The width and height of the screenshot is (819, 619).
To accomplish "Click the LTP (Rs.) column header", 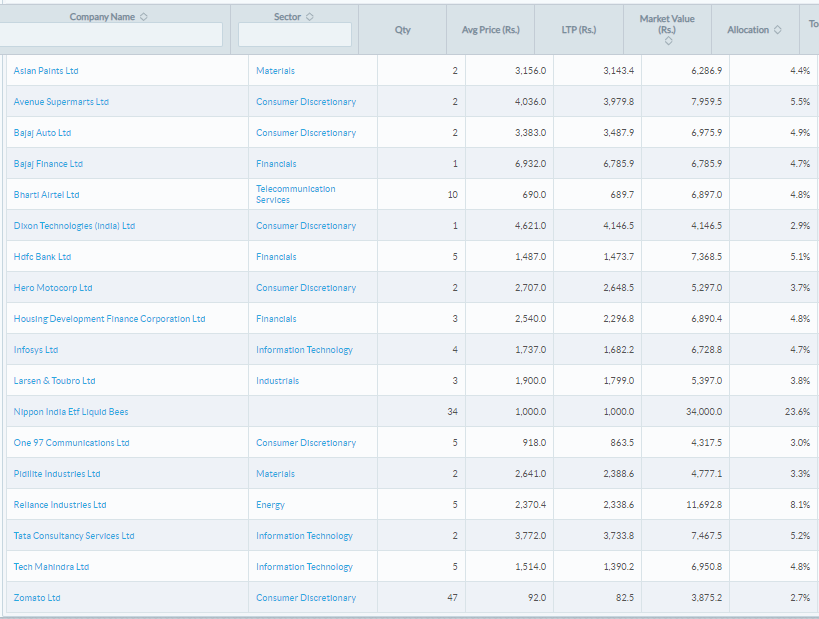I will click(x=579, y=30).
